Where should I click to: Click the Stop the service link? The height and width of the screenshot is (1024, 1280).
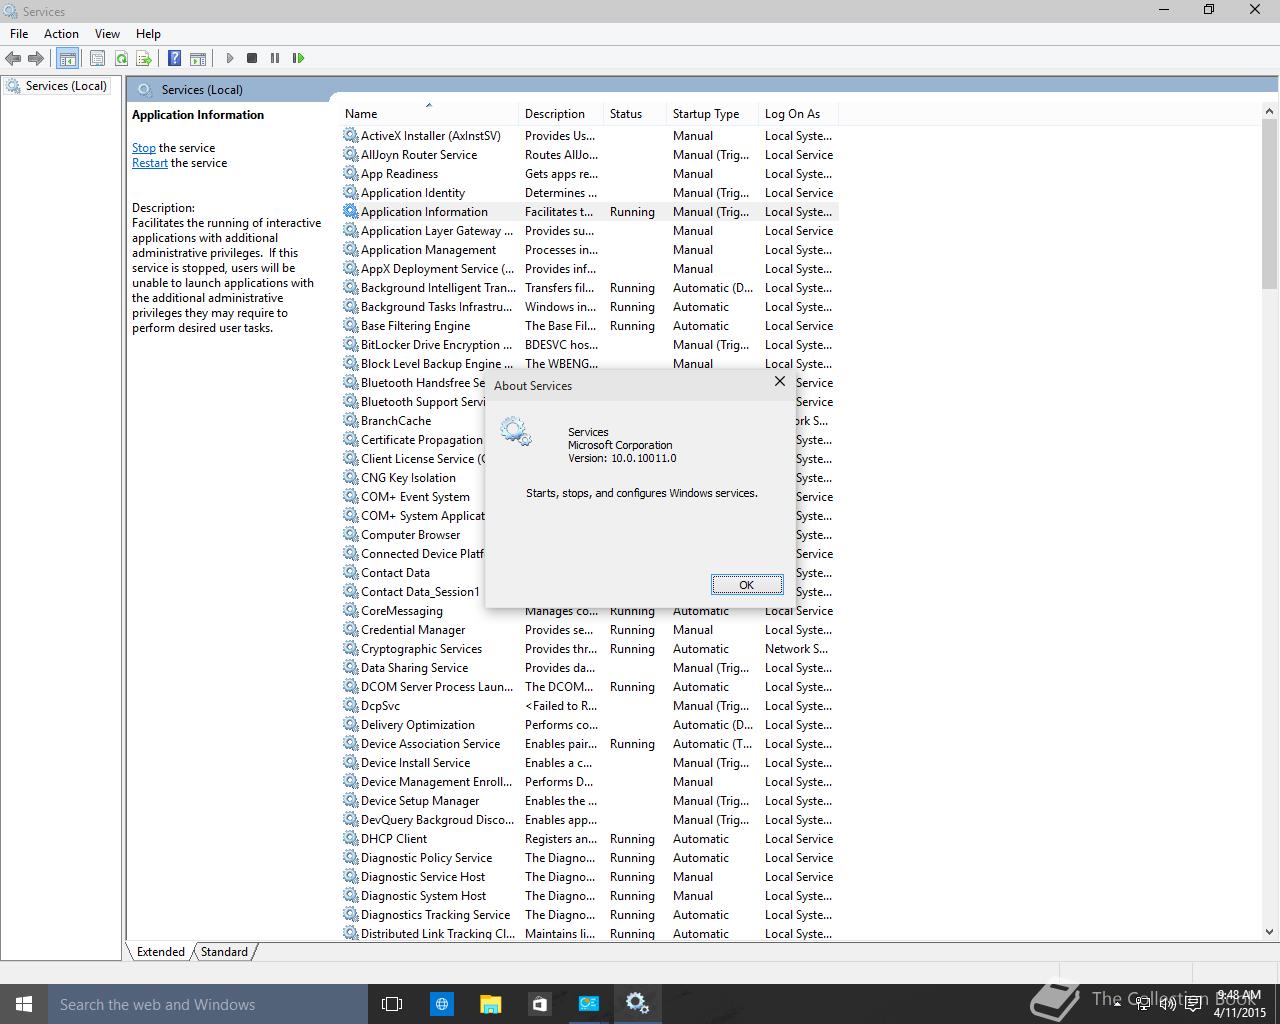[144, 148]
